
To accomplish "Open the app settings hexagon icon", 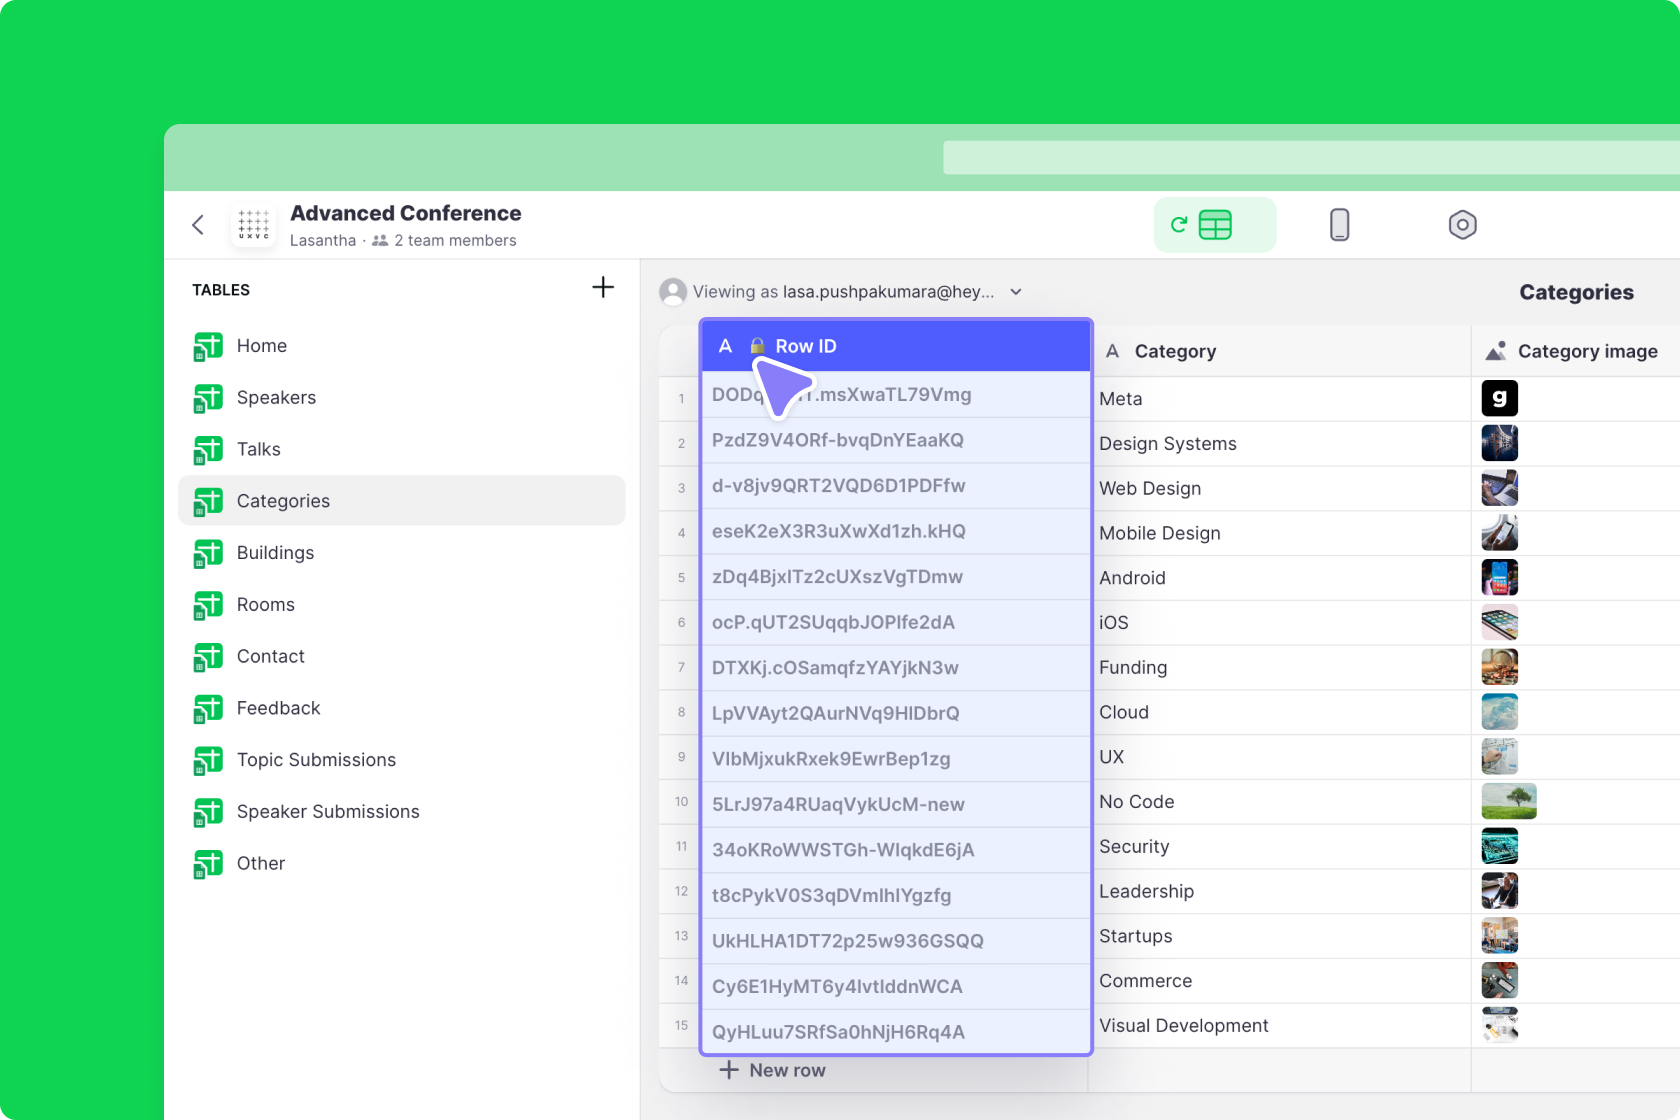I will [x=1462, y=225].
